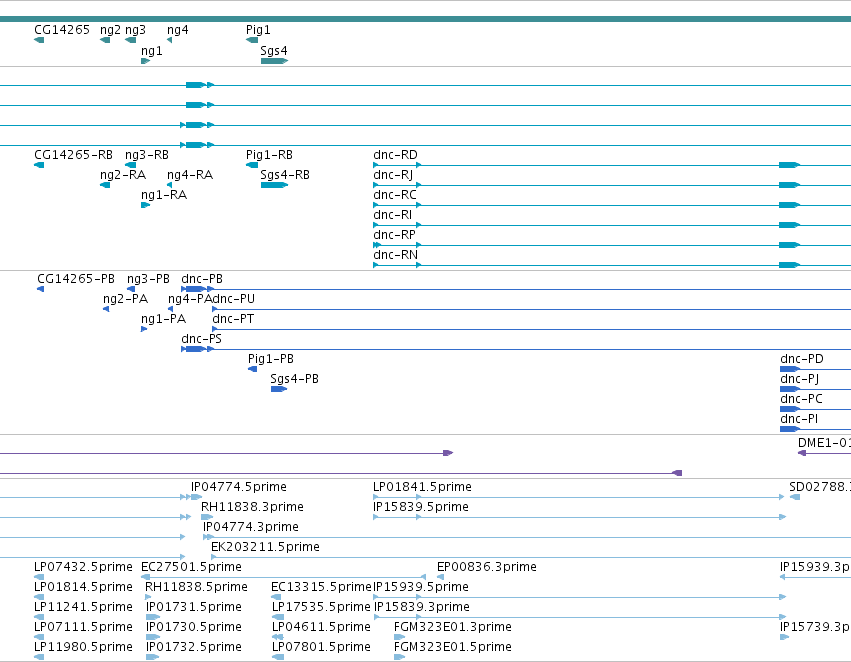Select the CG14265-PB protein label
This screenshot has height=662, width=851.
click(x=76, y=279)
